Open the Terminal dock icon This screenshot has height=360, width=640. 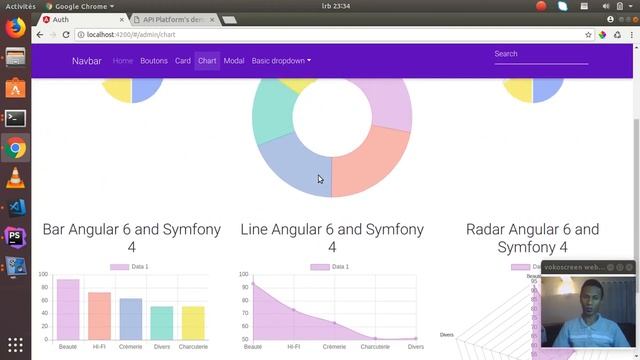tap(16, 118)
